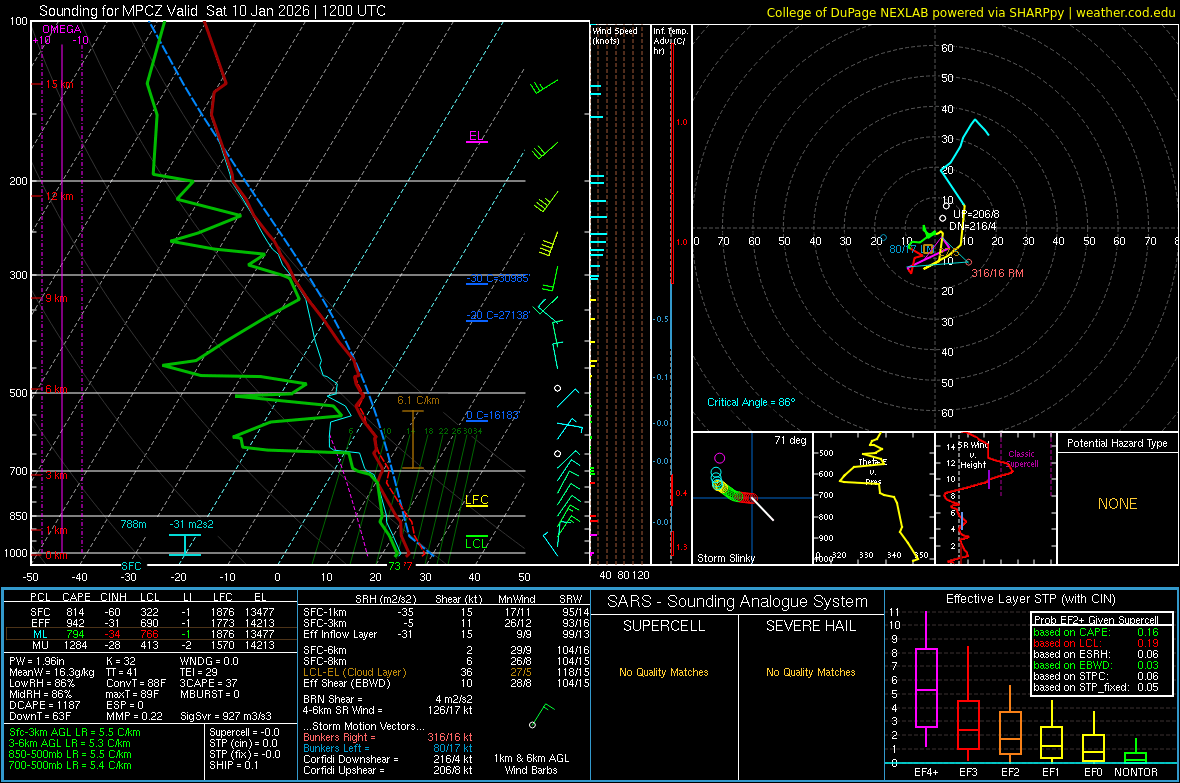Select the yellow LFC marker
The height and width of the screenshot is (783, 1180).
pyautogui.click(x=476, y=500)
